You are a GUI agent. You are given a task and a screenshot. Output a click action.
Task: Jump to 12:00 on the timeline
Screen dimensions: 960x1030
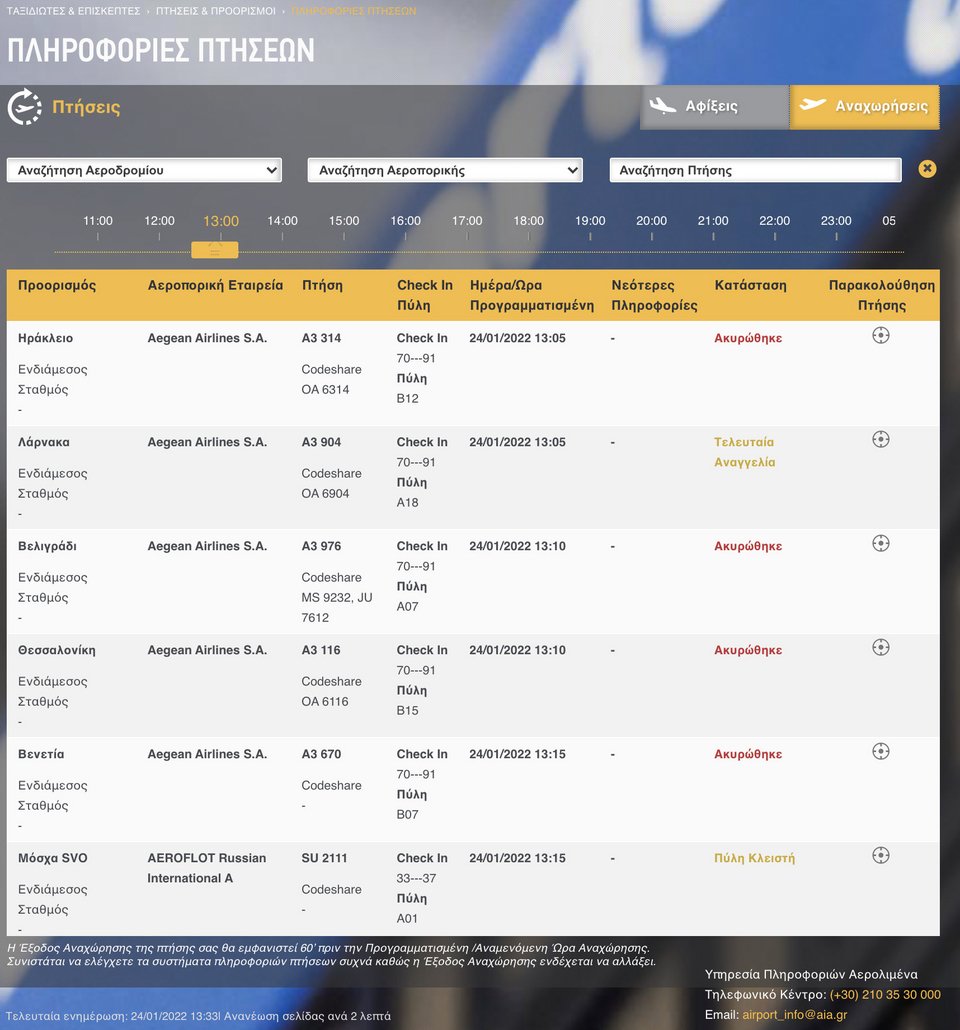pos(160,221)
